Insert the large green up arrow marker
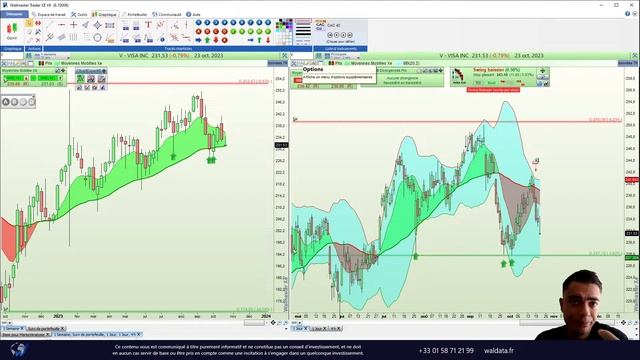 [x=207, y=40]
